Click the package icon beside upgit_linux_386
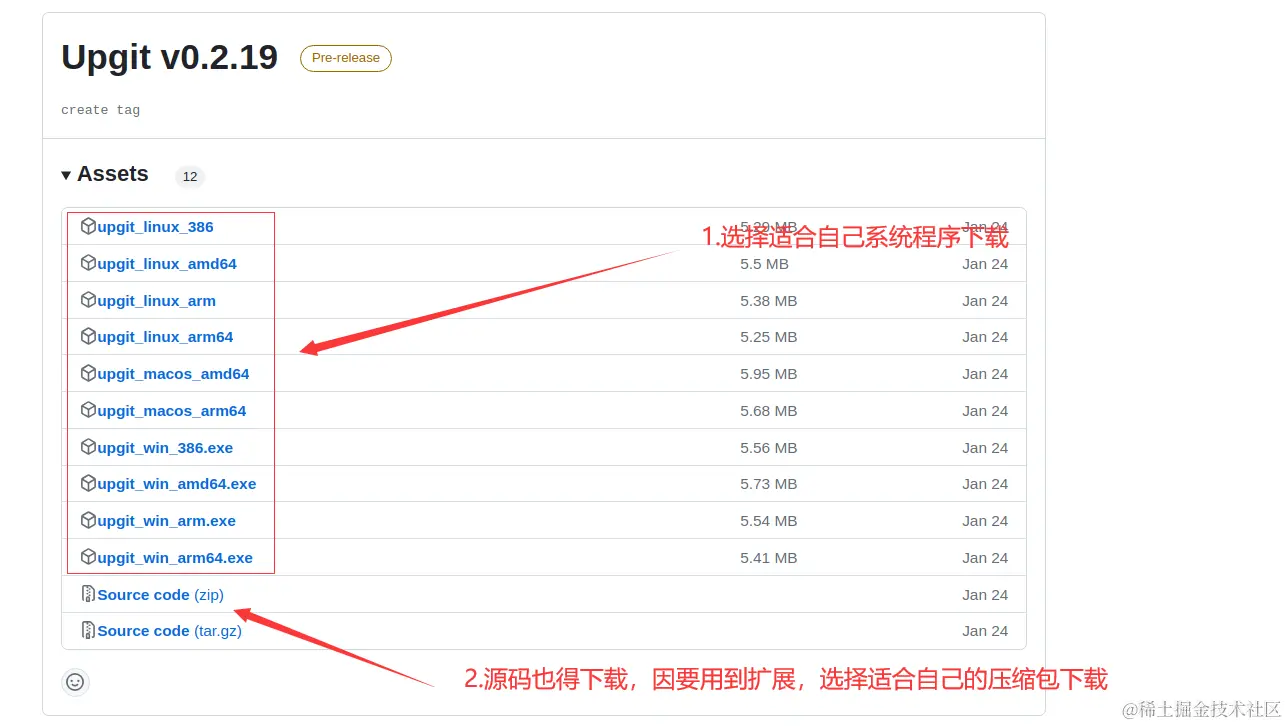Image resolution: width=1288 pixels, height=726 pixels. [x=88, y=226]
